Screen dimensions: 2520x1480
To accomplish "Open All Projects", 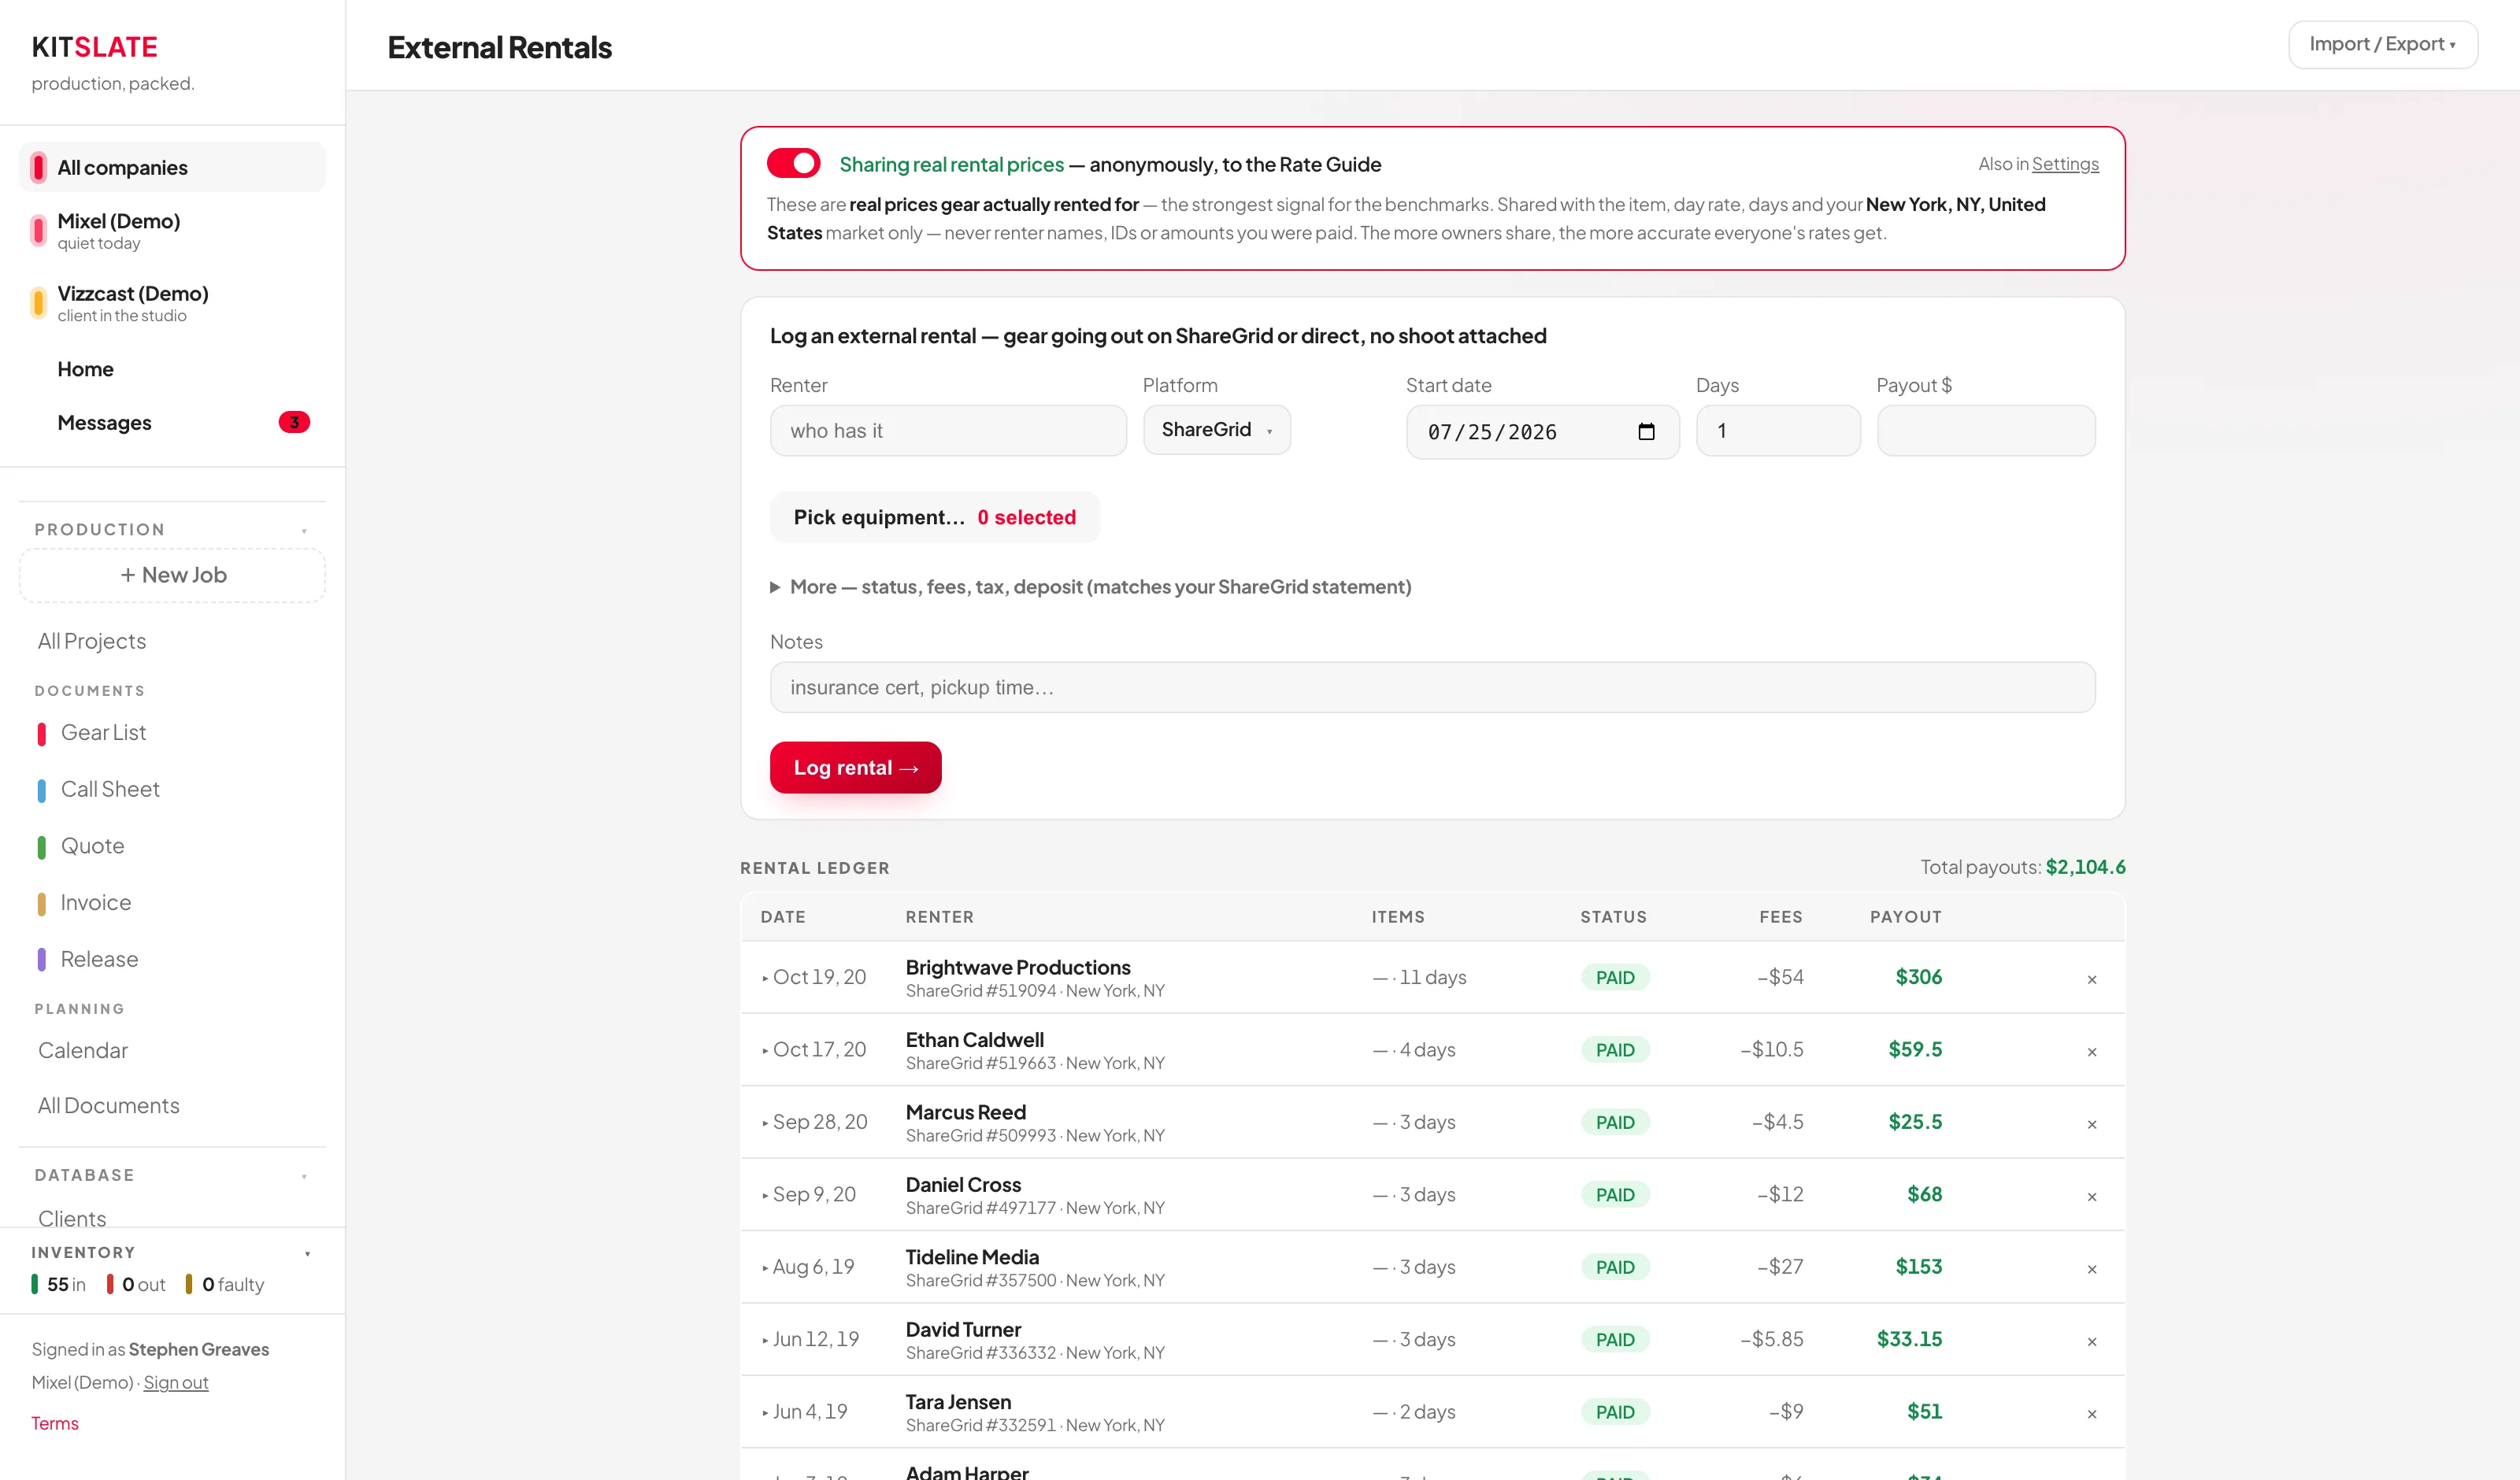I will click(92, 641).
